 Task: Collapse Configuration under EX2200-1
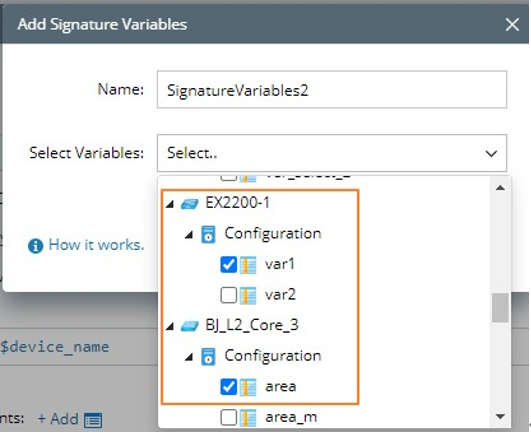(189, 234)
